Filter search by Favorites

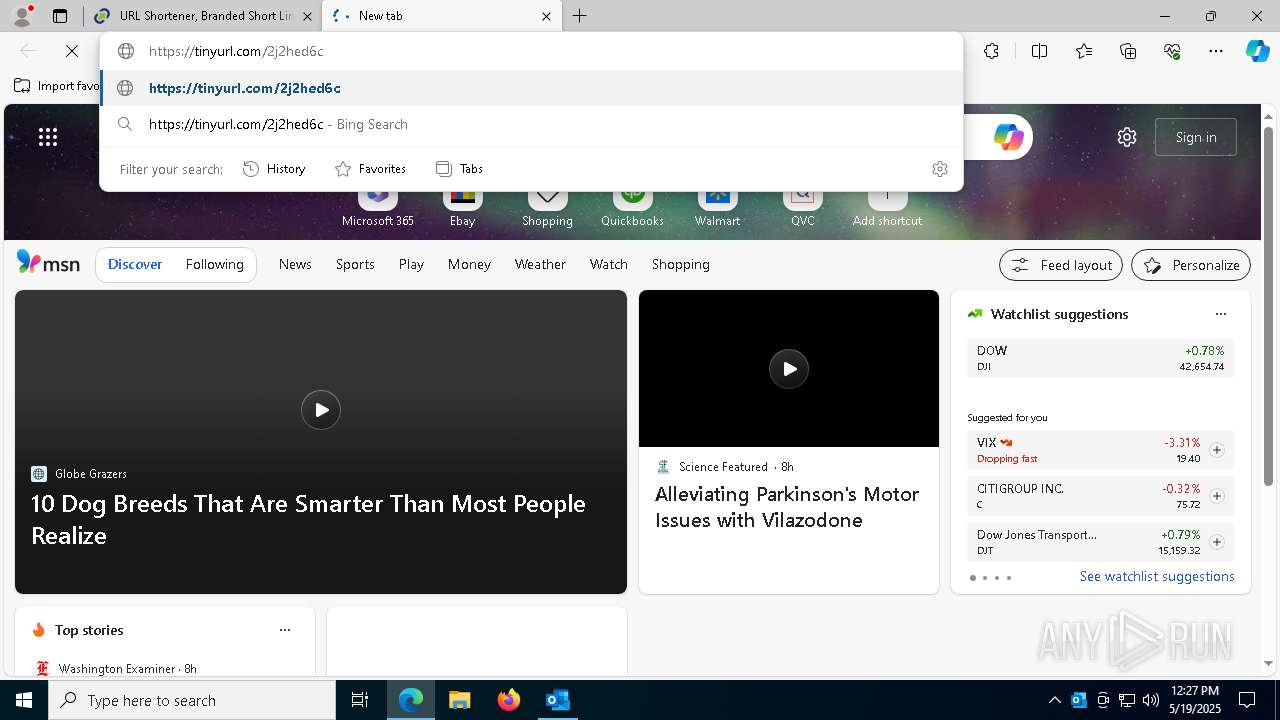[x=371, y=169]
